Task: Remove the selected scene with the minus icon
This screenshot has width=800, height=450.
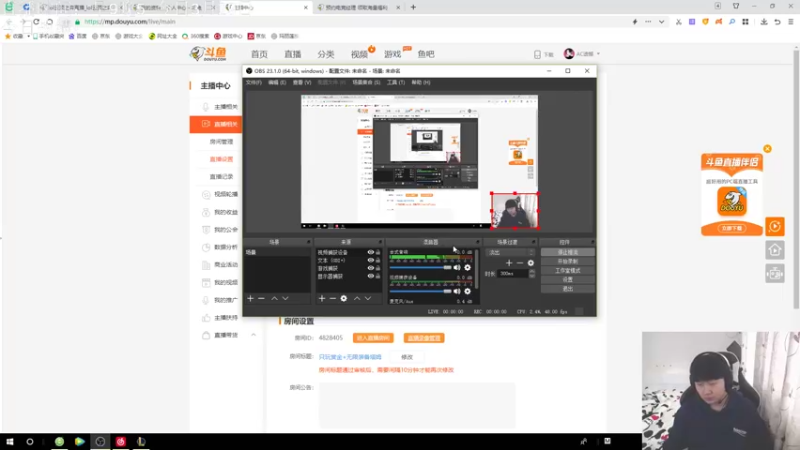Action: [x=261, y=298]
